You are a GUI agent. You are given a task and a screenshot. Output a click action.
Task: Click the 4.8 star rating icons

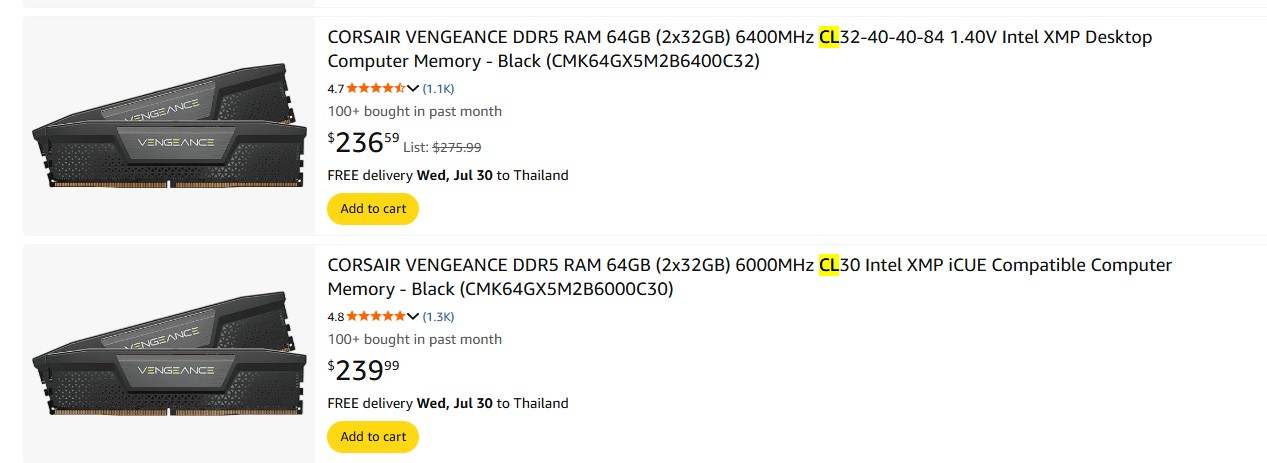376,316
